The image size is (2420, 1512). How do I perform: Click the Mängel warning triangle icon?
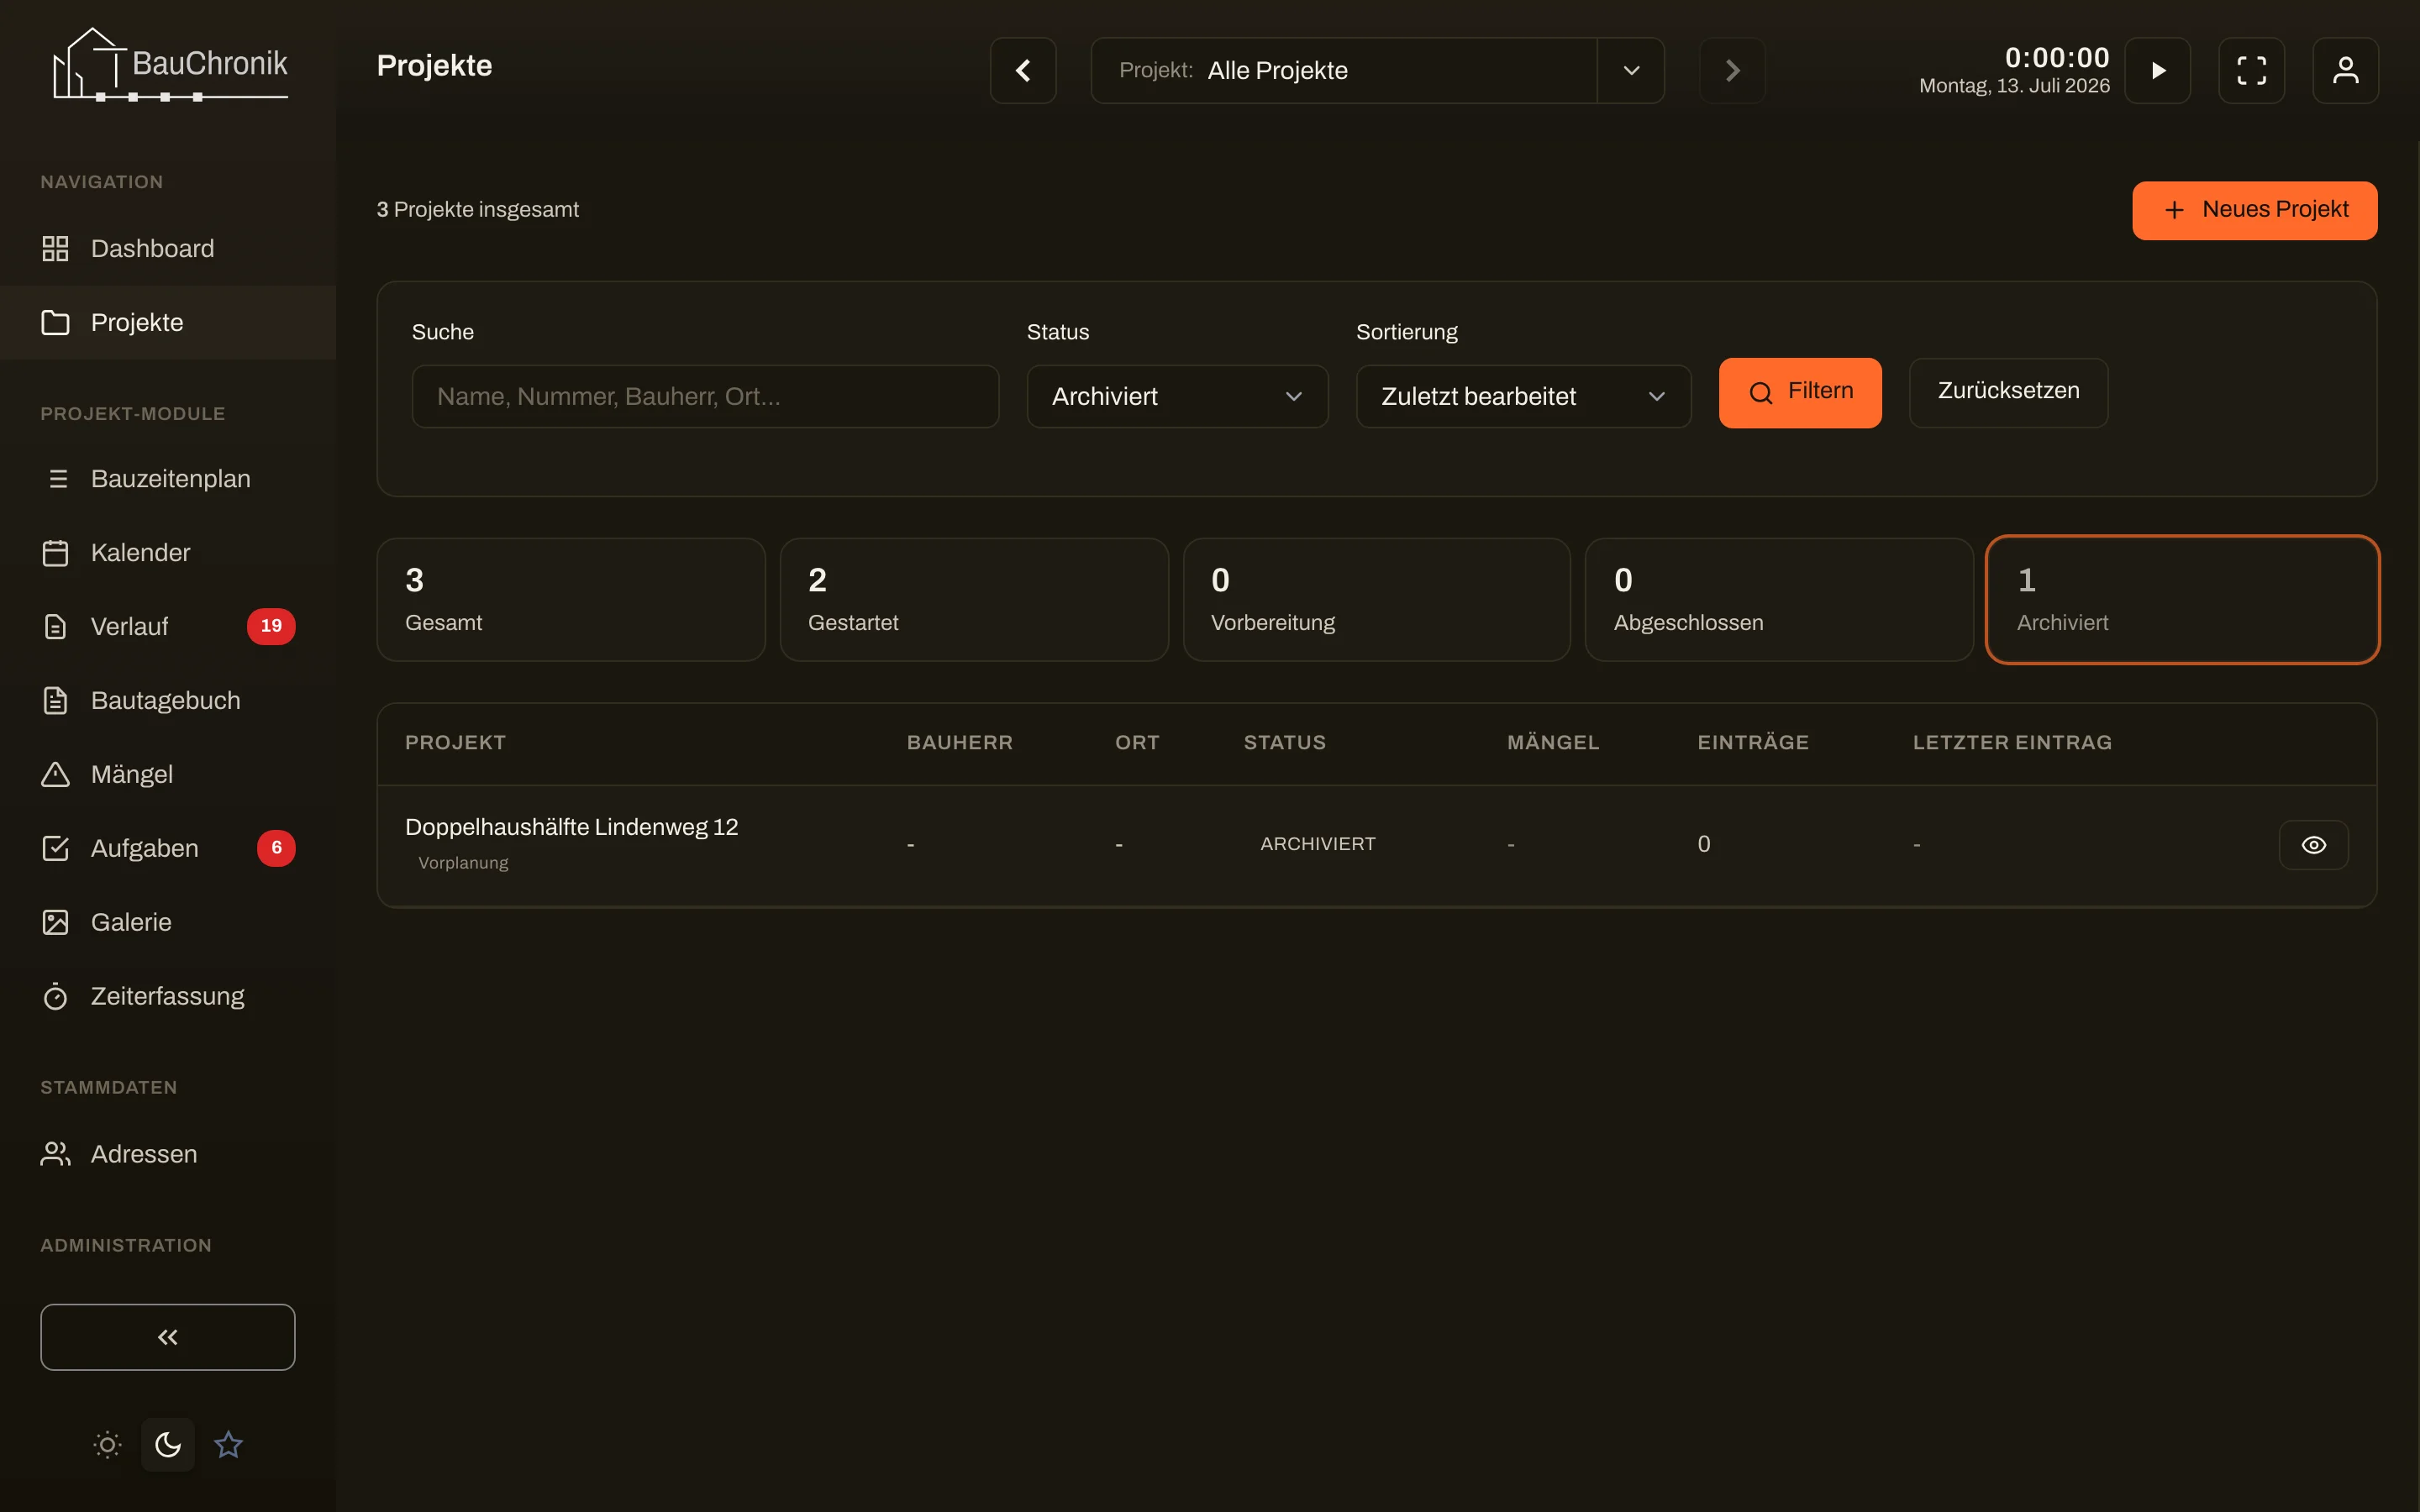pos(55,775)
